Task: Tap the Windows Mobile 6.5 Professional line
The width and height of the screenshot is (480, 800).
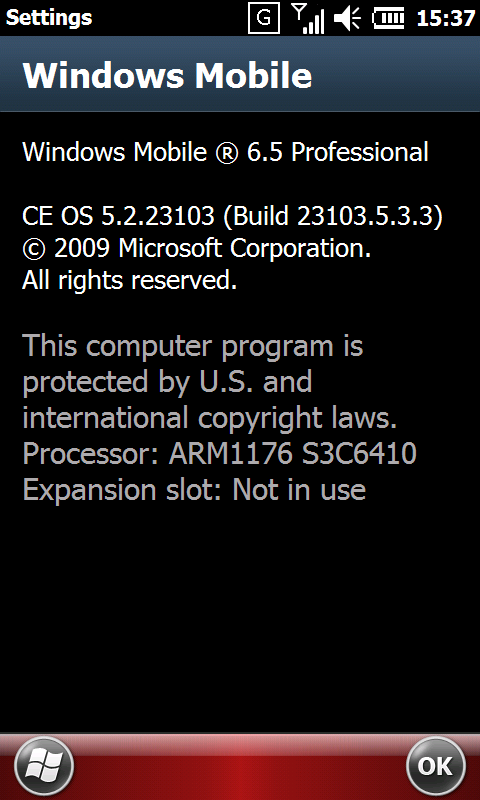Action: tap(225, 152)
